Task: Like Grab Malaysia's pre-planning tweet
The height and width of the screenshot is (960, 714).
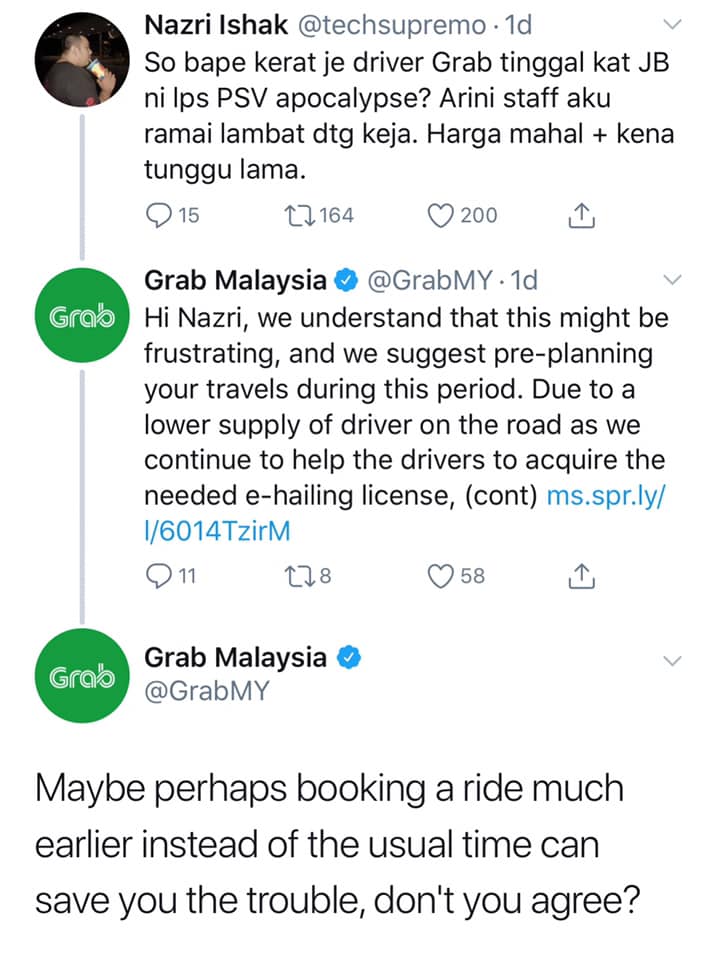Action: pos(441,575)
